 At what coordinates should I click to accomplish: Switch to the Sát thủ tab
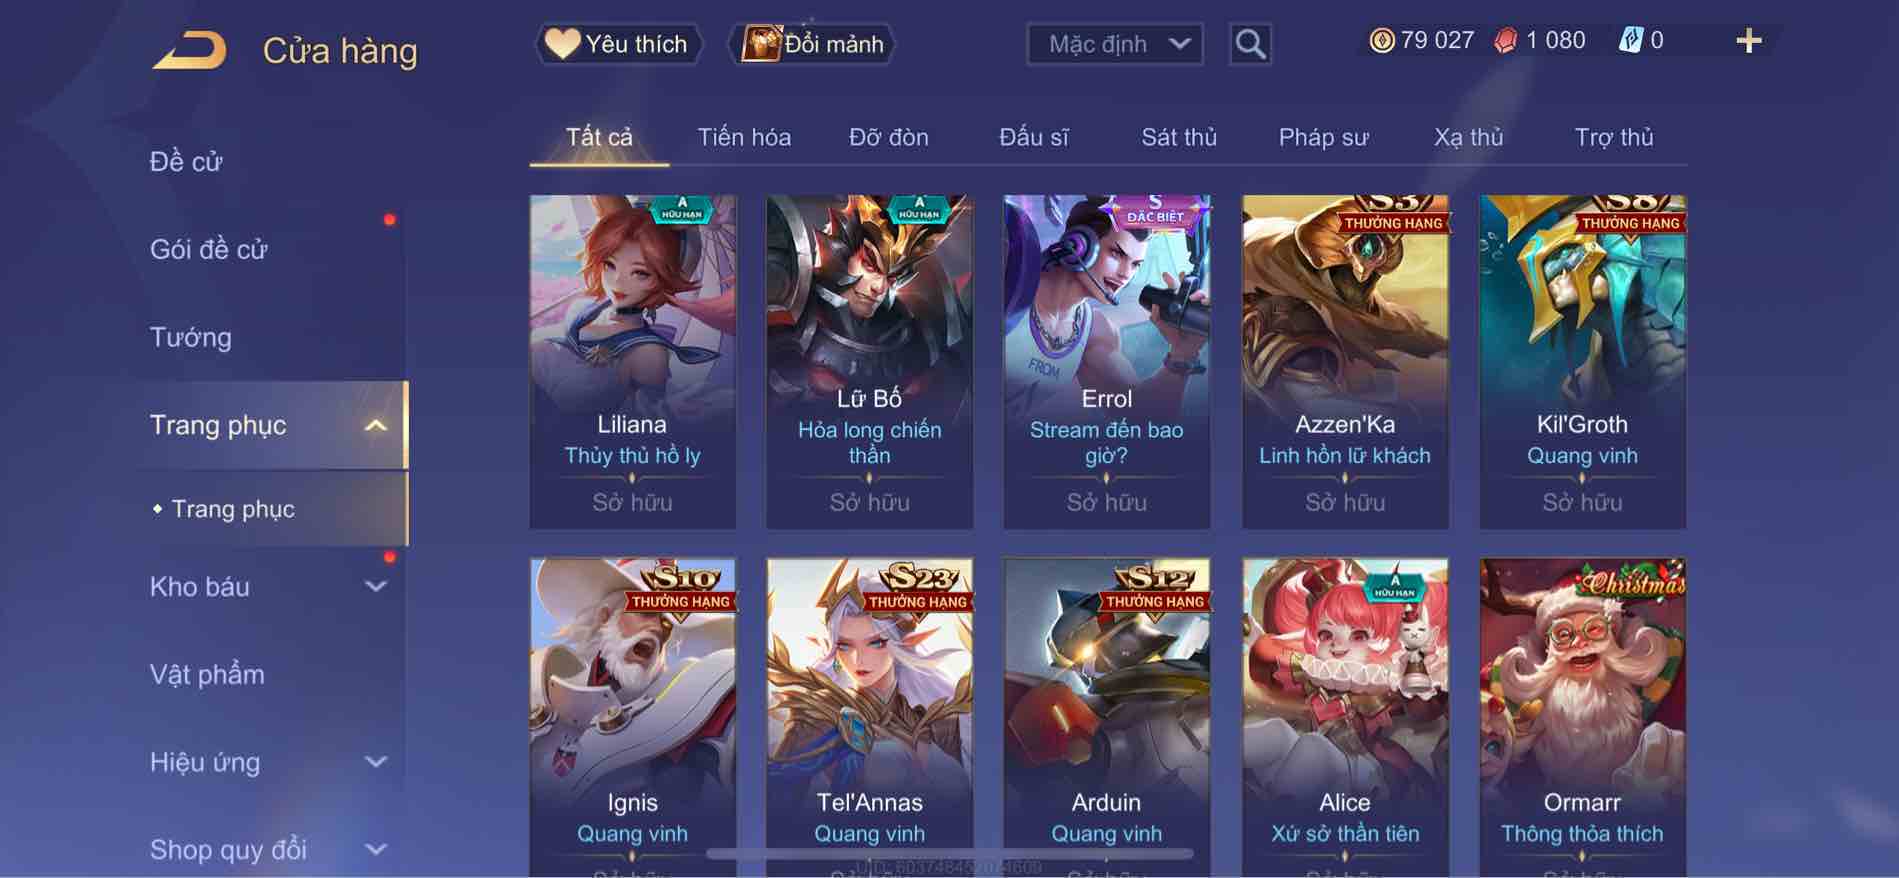[1179, 137]
